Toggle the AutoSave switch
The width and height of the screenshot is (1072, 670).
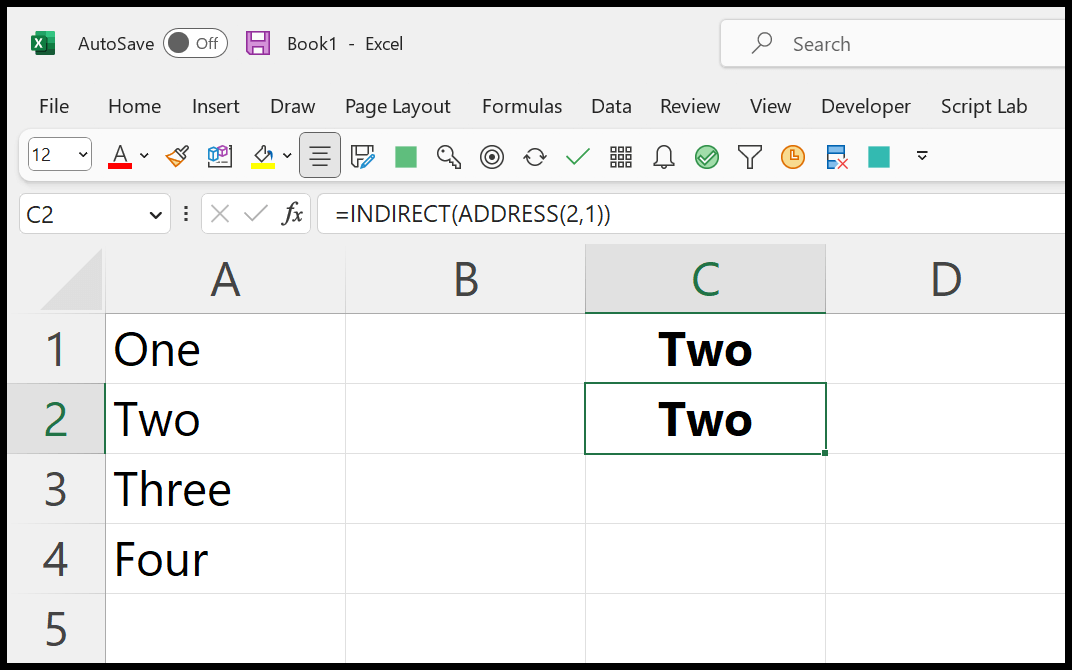click(x=195, y=44)
